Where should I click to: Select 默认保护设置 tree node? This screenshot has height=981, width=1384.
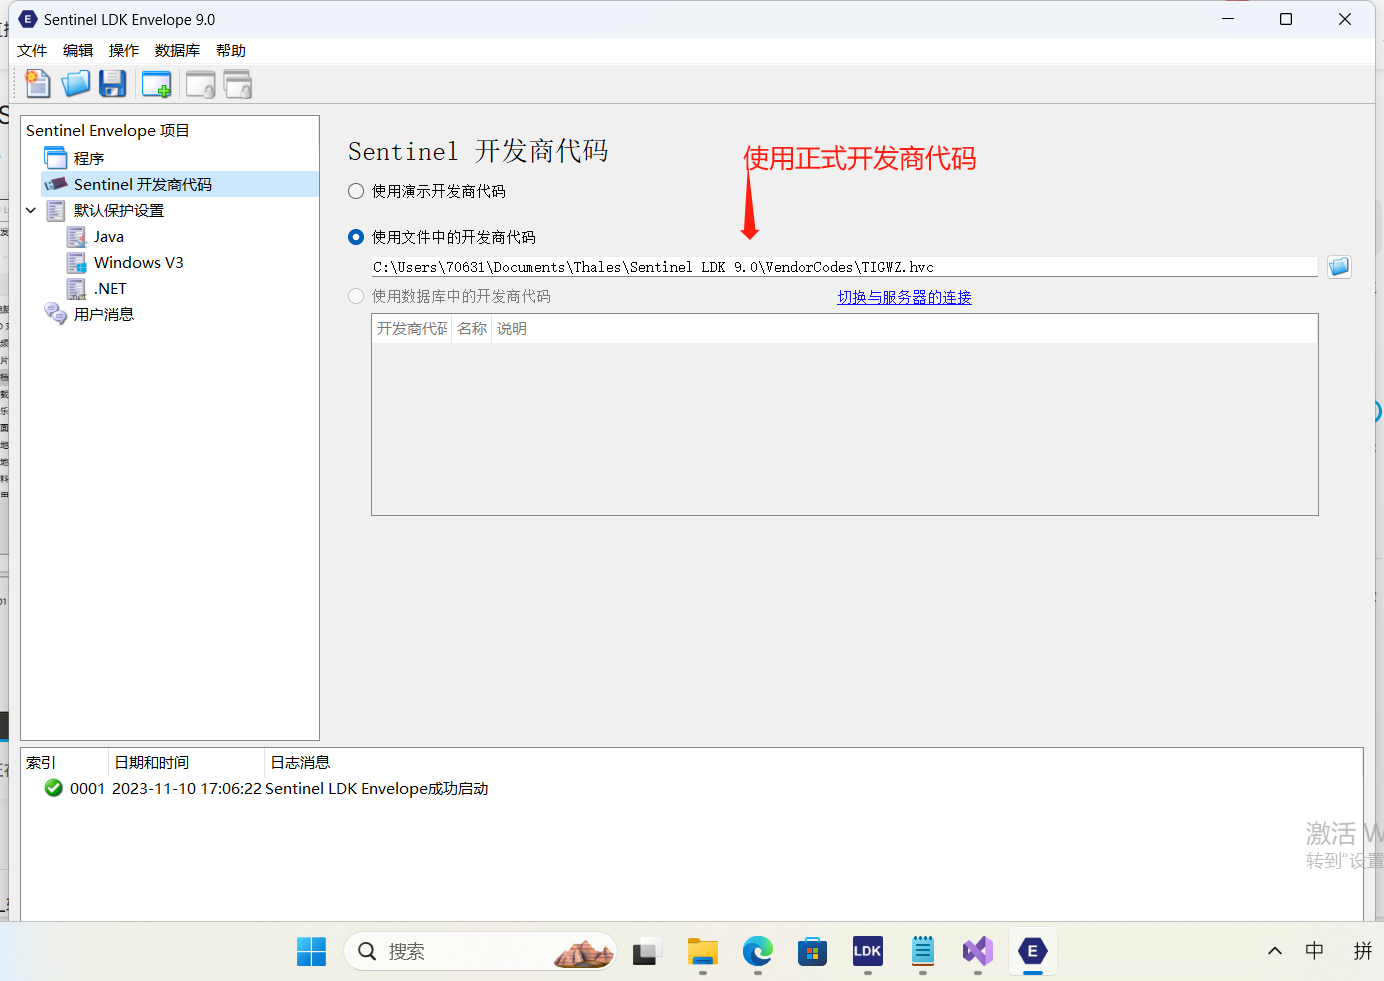119,210
